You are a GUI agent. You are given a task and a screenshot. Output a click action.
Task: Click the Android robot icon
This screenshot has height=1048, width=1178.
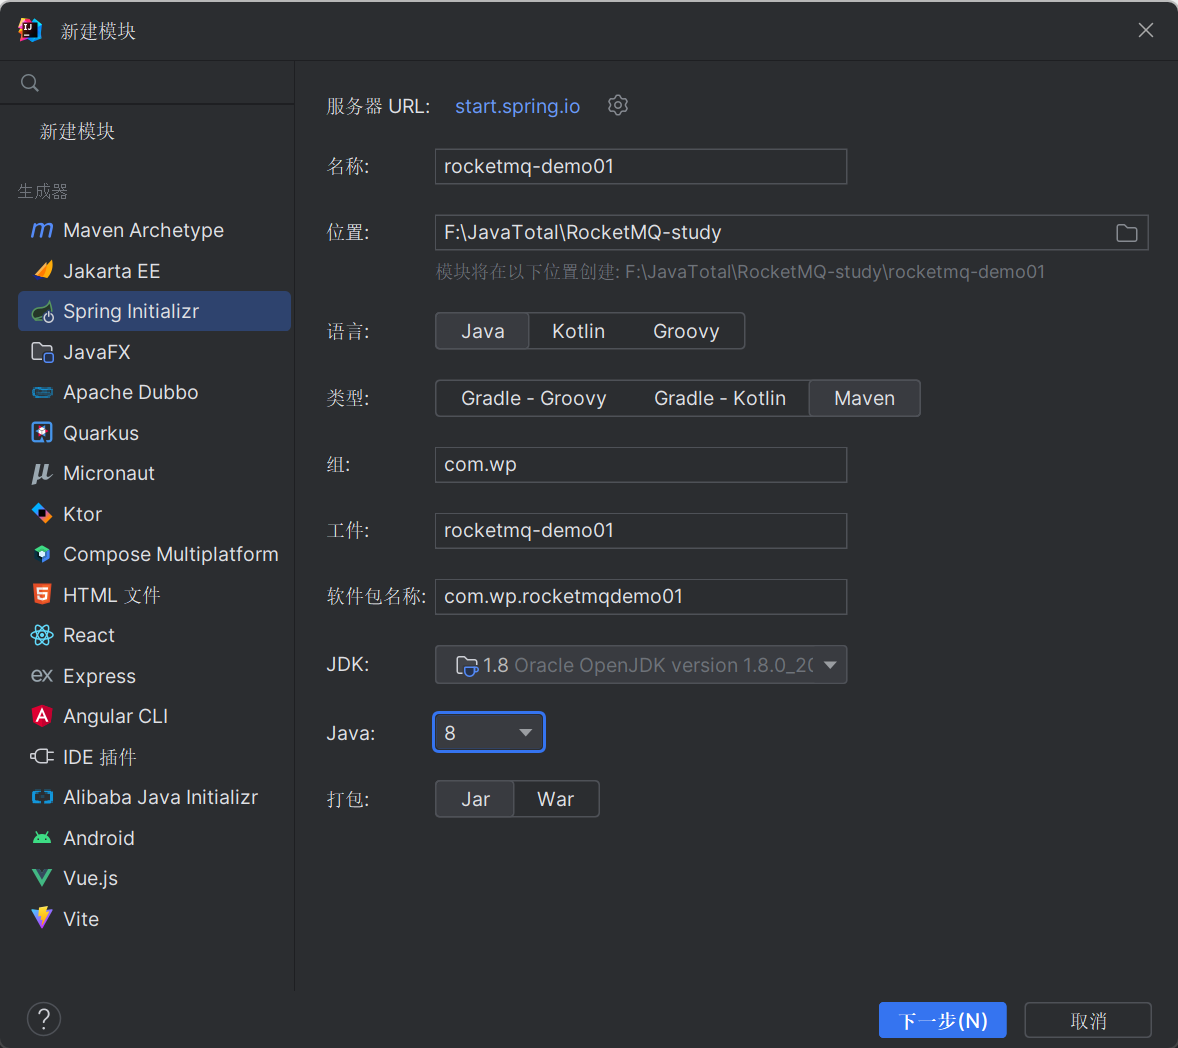tap(42, 838)
